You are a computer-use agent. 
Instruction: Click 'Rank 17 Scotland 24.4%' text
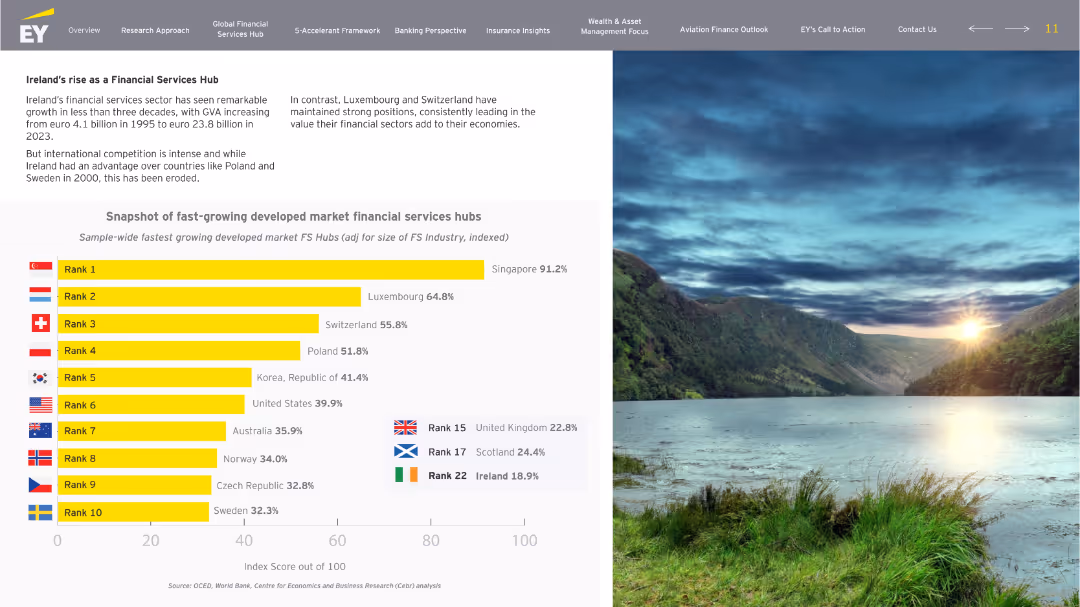tap(486, 452)
